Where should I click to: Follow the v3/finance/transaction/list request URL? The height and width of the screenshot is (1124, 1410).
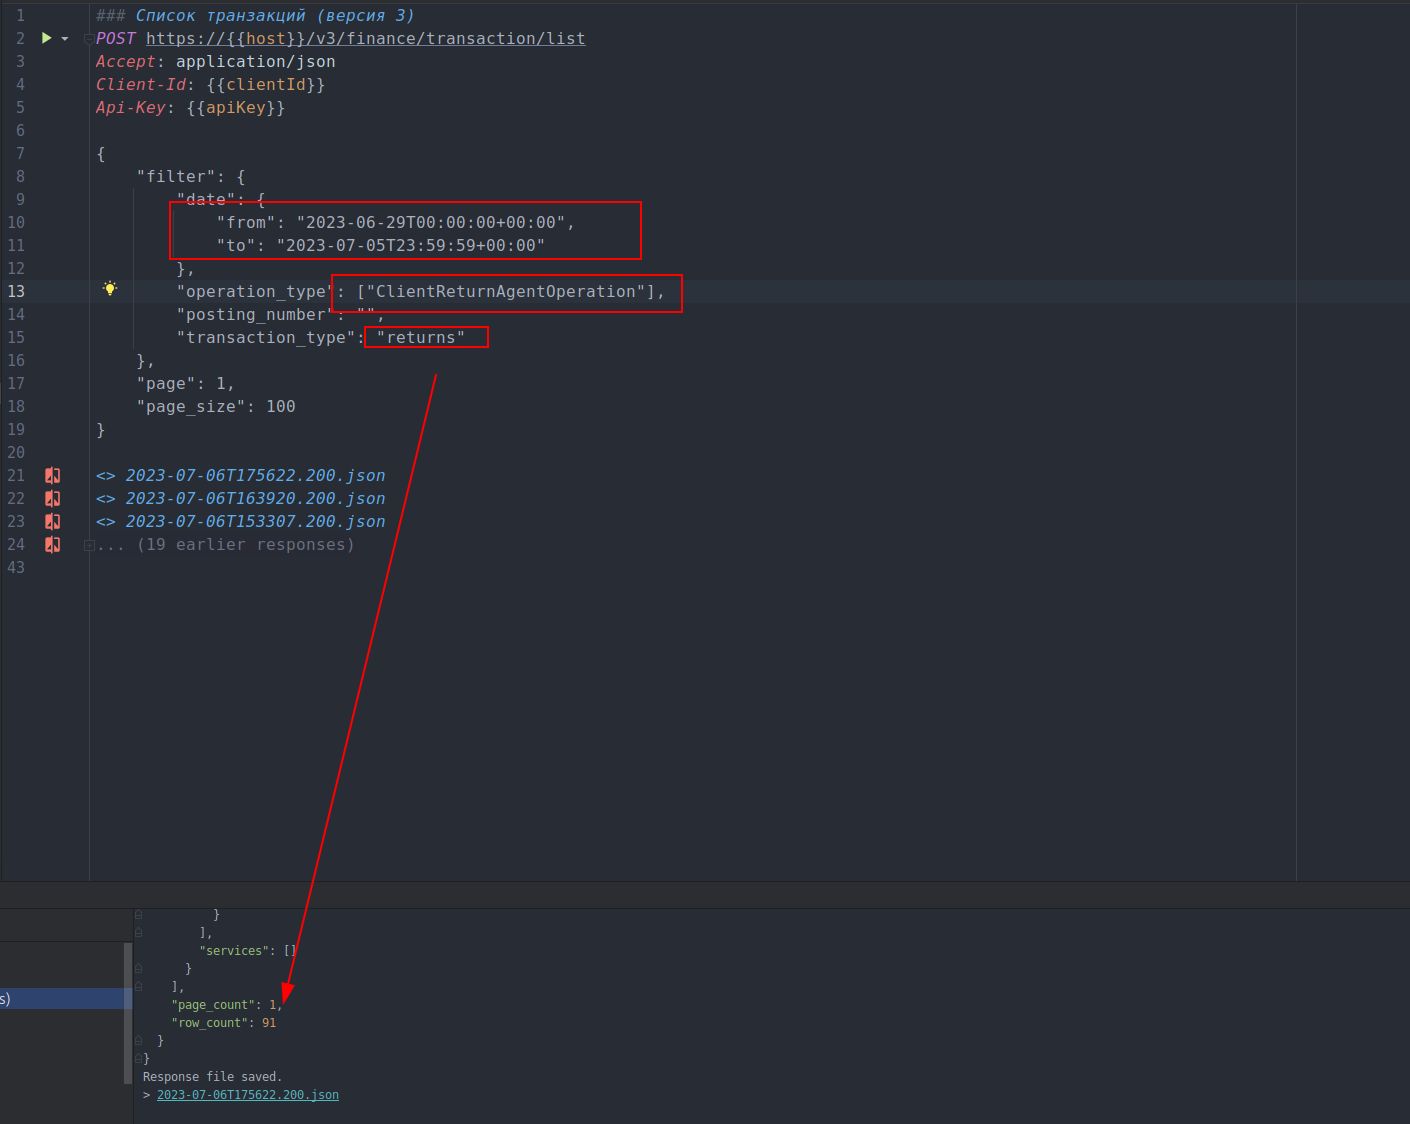(366, 38)
